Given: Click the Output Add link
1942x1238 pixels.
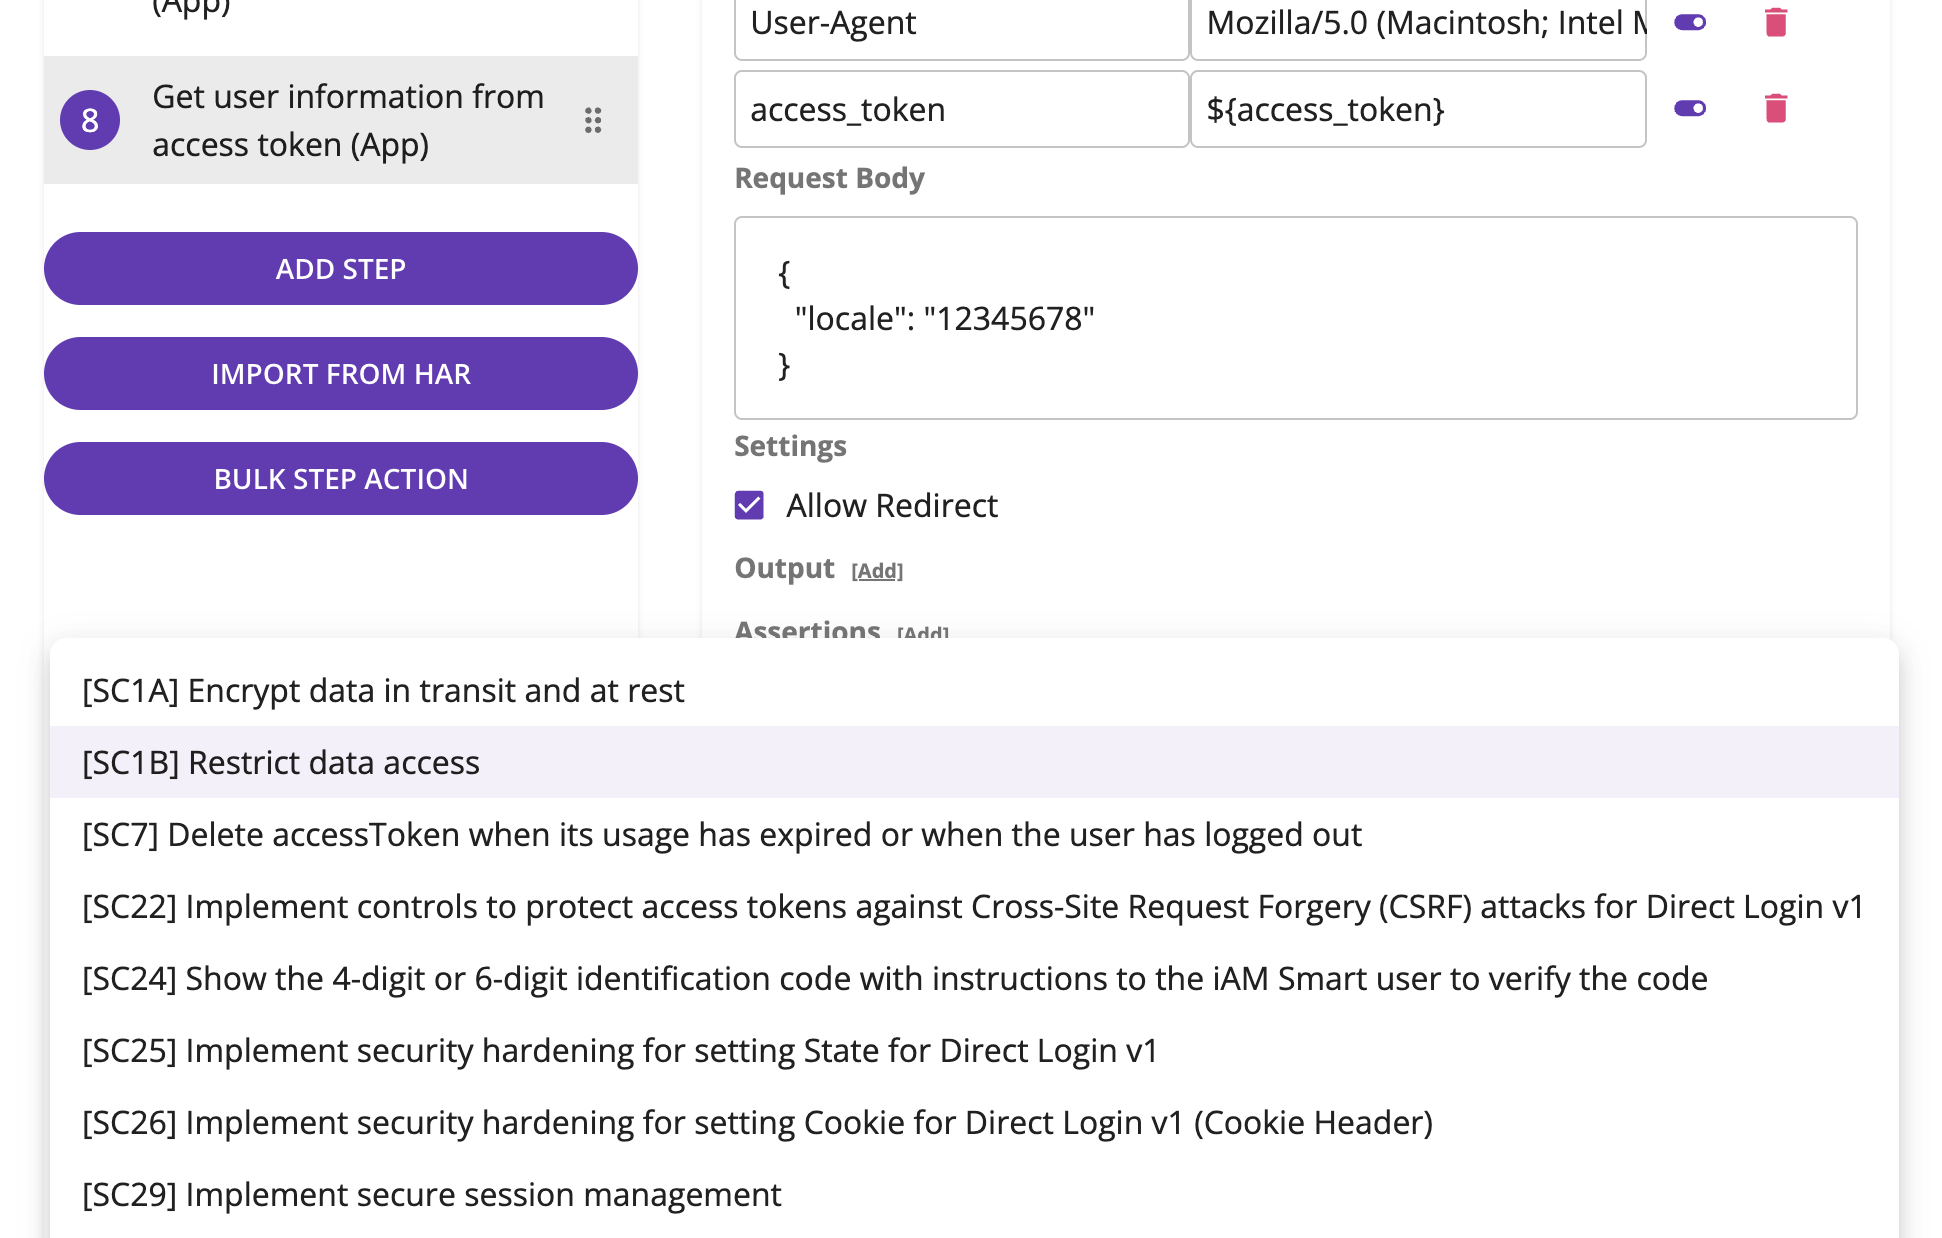Looking at the screenshot, I should click(876, 570).
